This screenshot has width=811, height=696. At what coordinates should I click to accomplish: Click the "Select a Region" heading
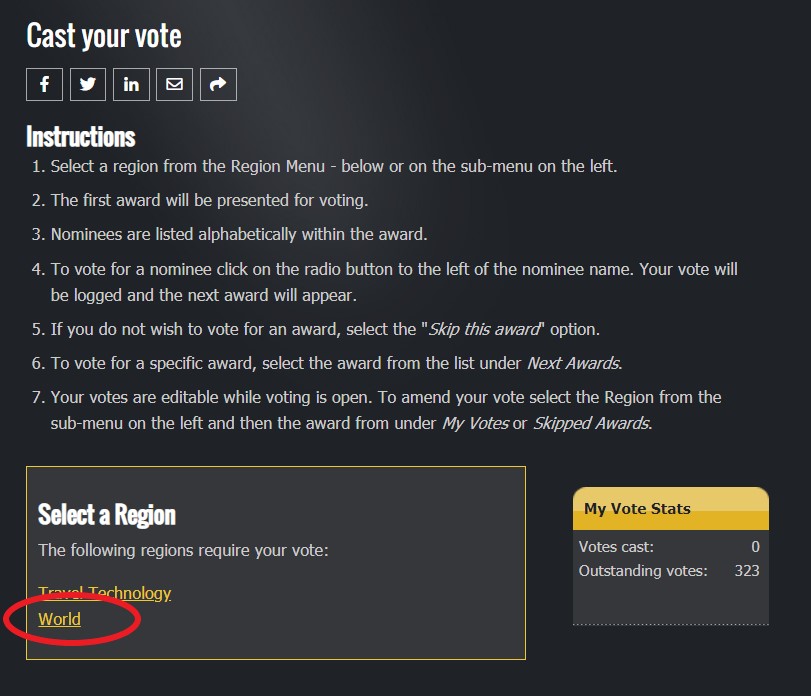[106, 514]
